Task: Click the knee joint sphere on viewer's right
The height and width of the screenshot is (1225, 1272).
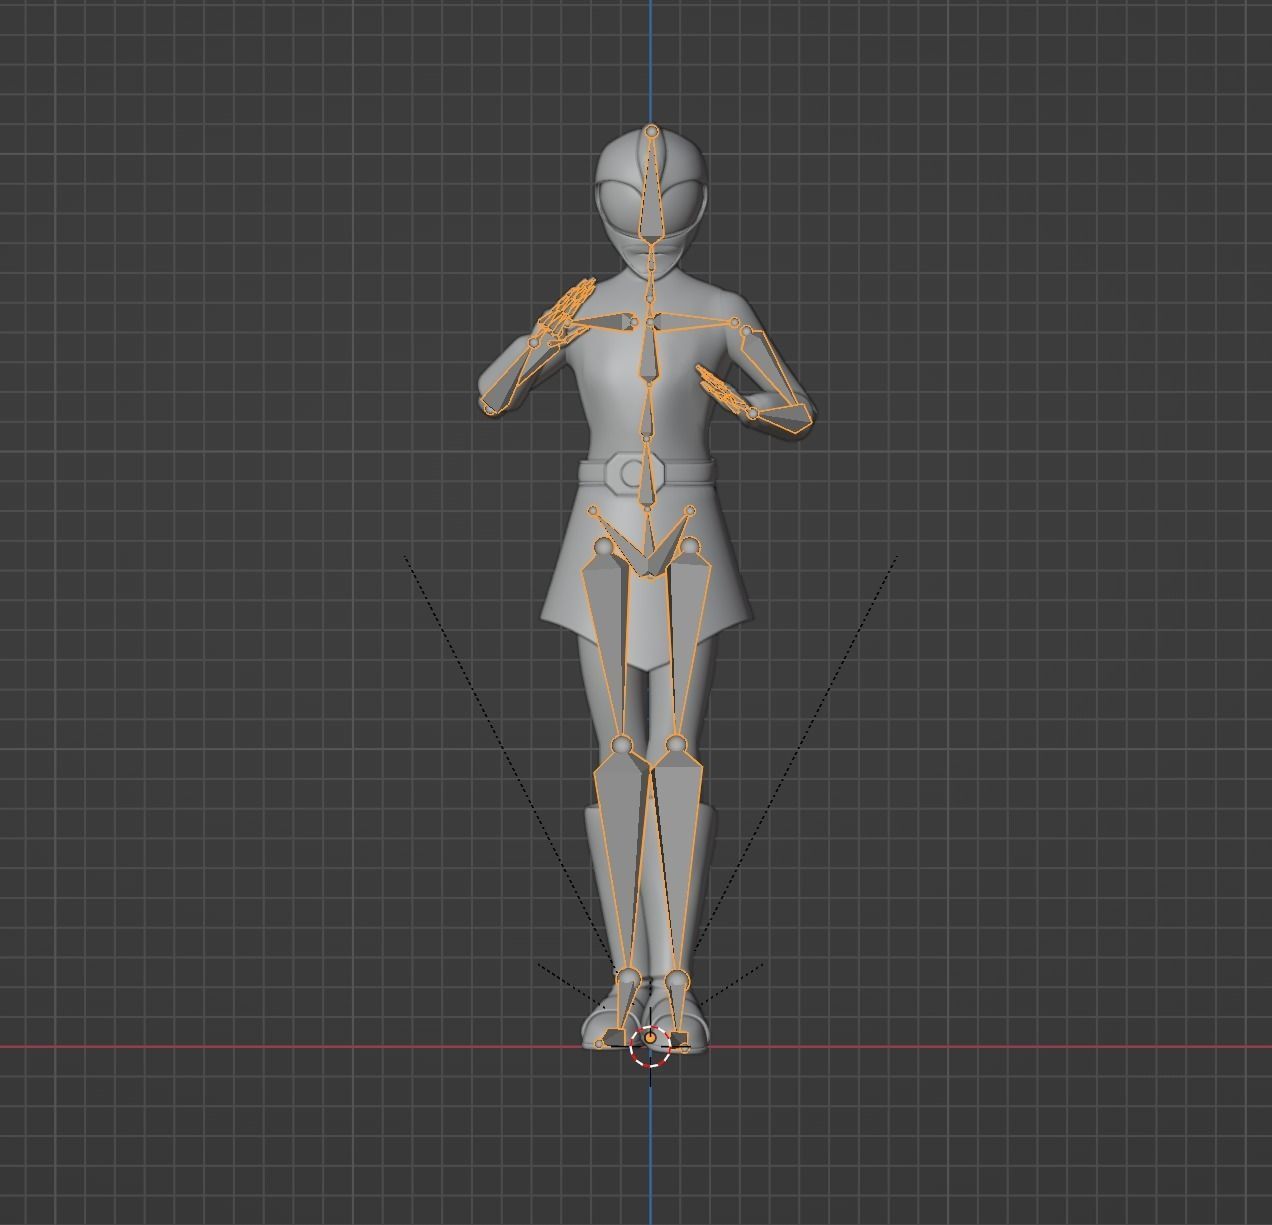Action: pos(676,744)
